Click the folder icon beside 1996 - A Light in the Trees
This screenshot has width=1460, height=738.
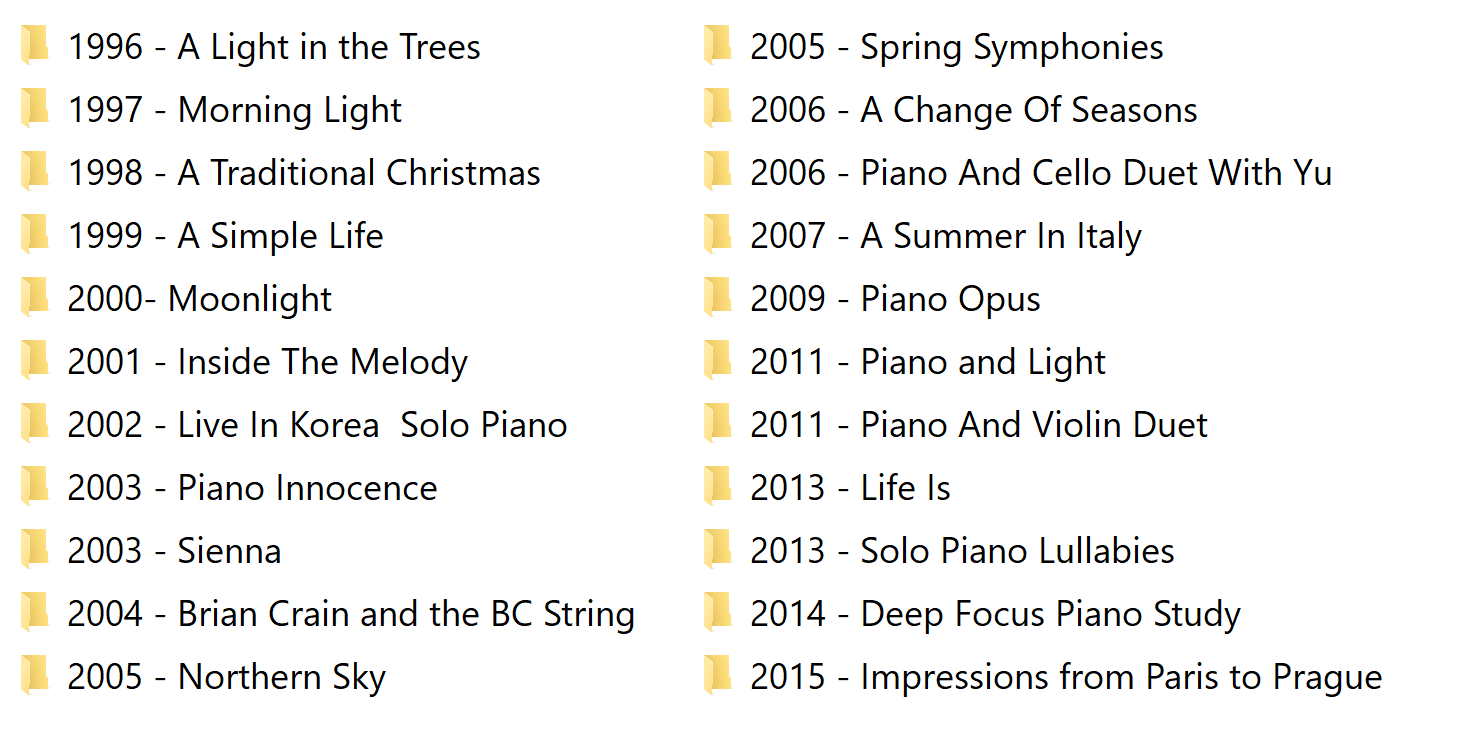pos(35,46)
